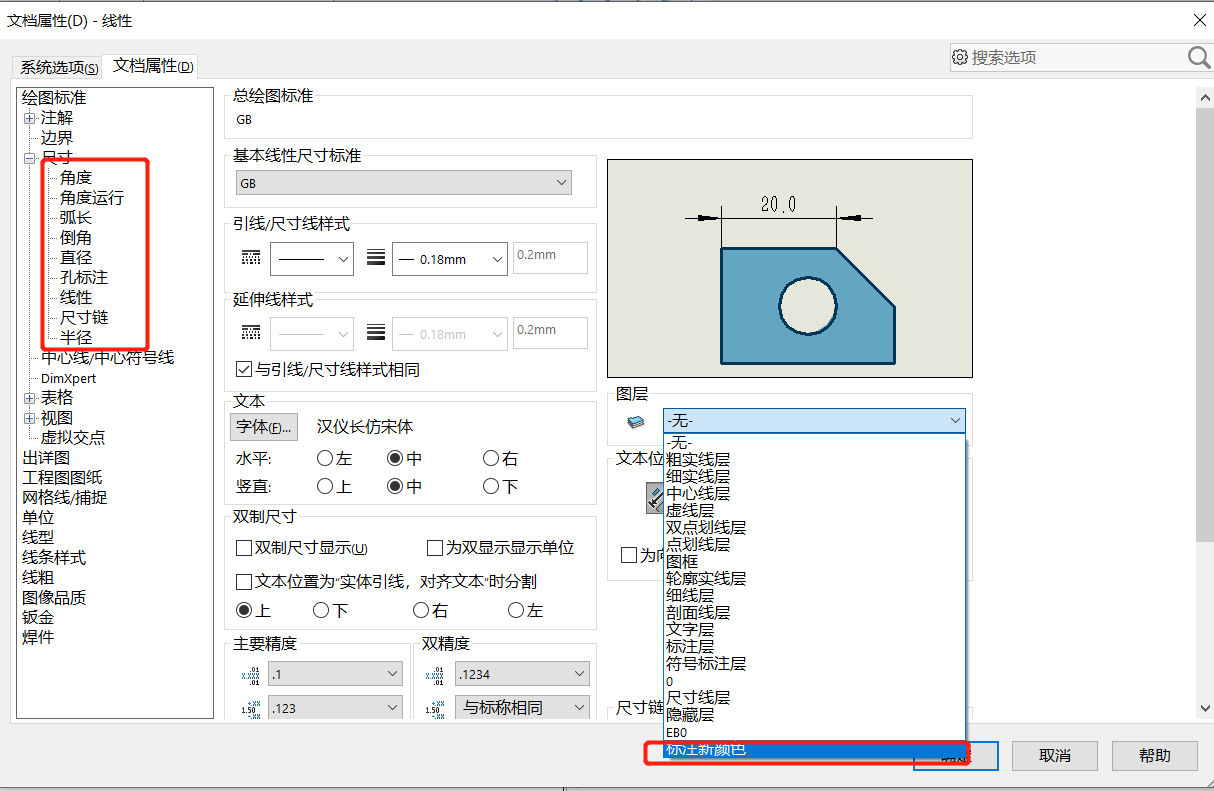Collapse the 尺寸 tree node
Viewport: 1214px width, 791px height.
pos(30,158)
